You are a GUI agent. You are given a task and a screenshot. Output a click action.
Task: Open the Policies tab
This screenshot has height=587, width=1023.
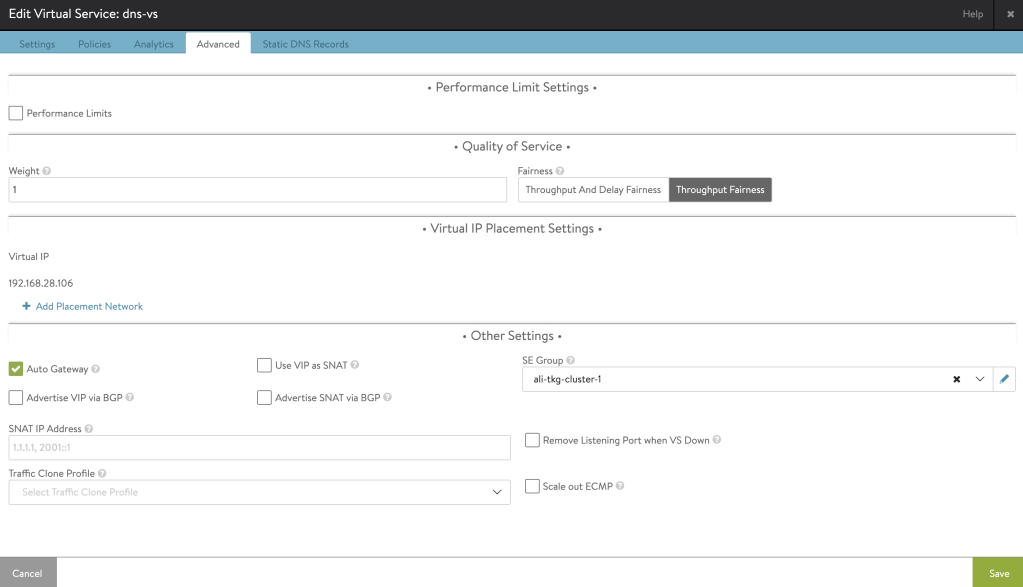[x=94, y=44]
